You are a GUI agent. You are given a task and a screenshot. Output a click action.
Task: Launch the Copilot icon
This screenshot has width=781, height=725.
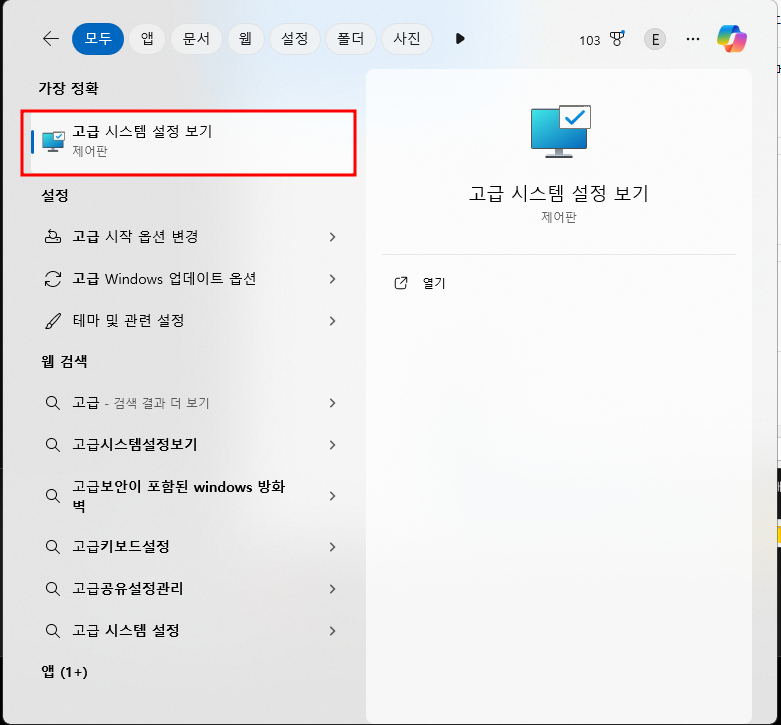[732, 39]
